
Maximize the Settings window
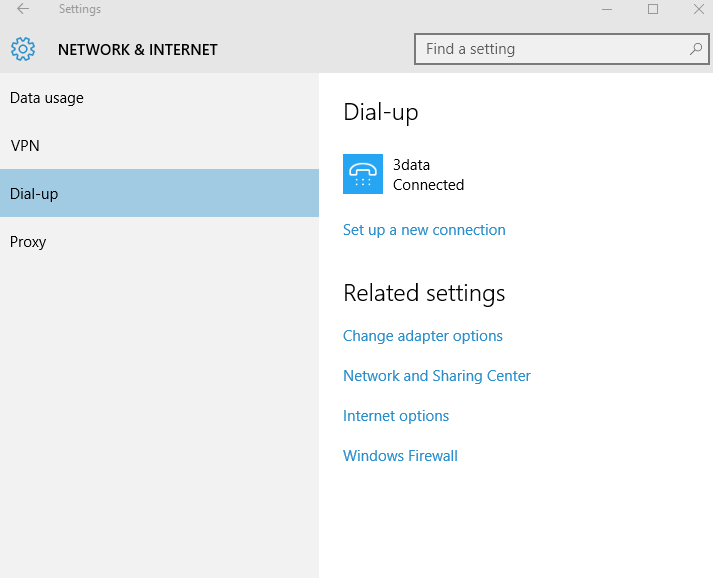653,9
